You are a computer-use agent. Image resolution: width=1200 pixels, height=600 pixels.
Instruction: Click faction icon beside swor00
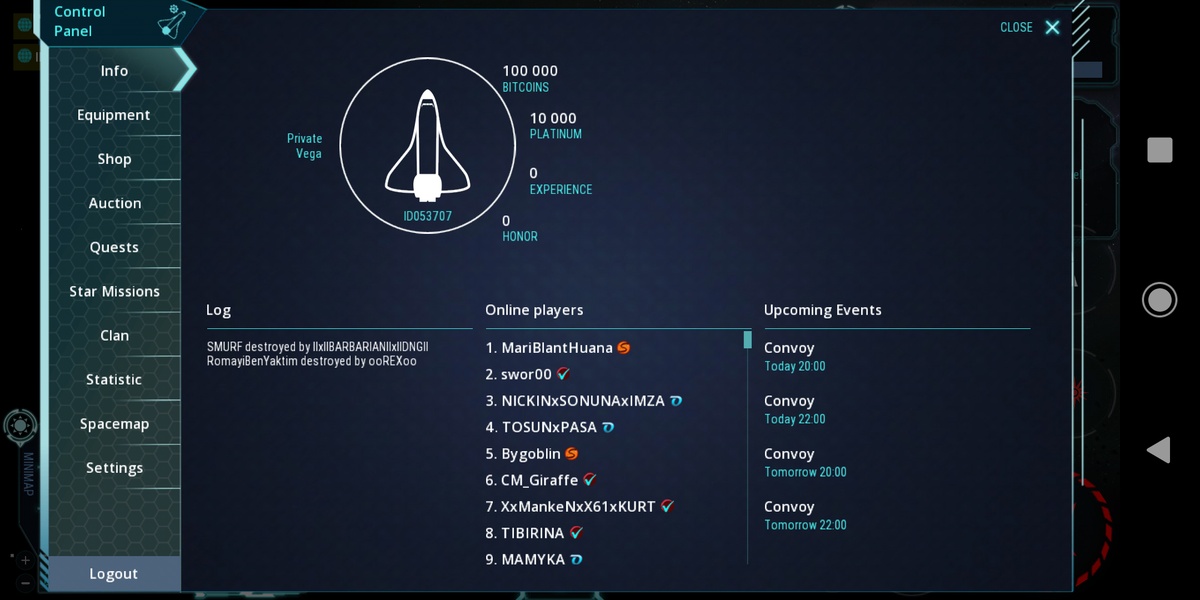point(563,374)
